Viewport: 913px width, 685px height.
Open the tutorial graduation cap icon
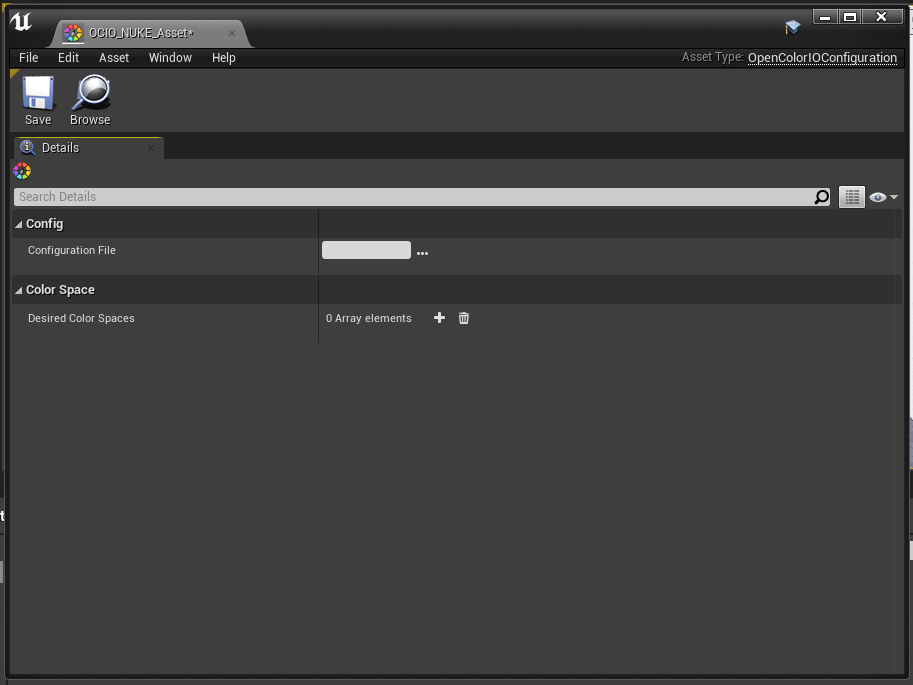point(792,27)
